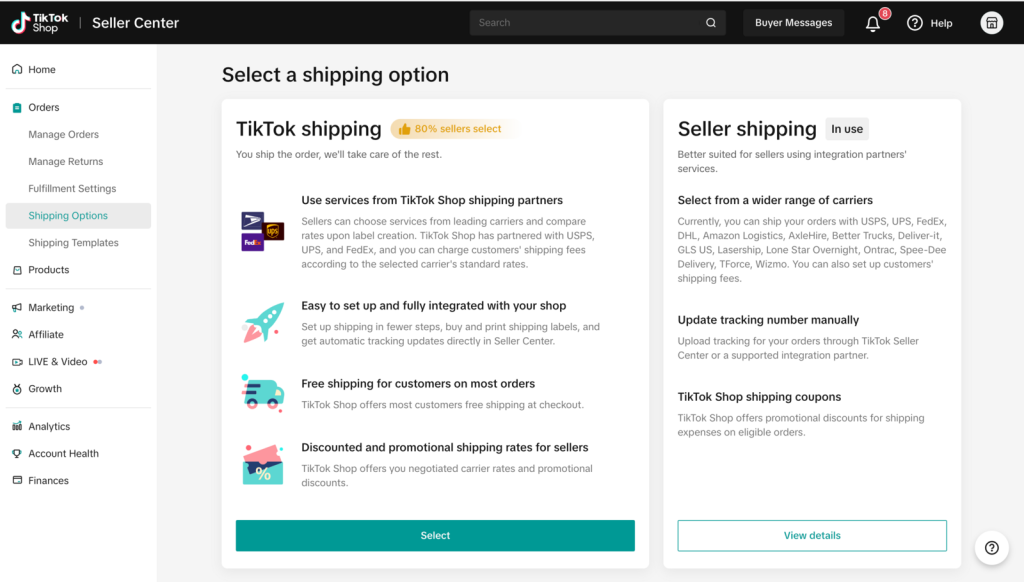Select the Orders clipboard icon
Viewport: 1024px width, 582px height.
point(16,107)
